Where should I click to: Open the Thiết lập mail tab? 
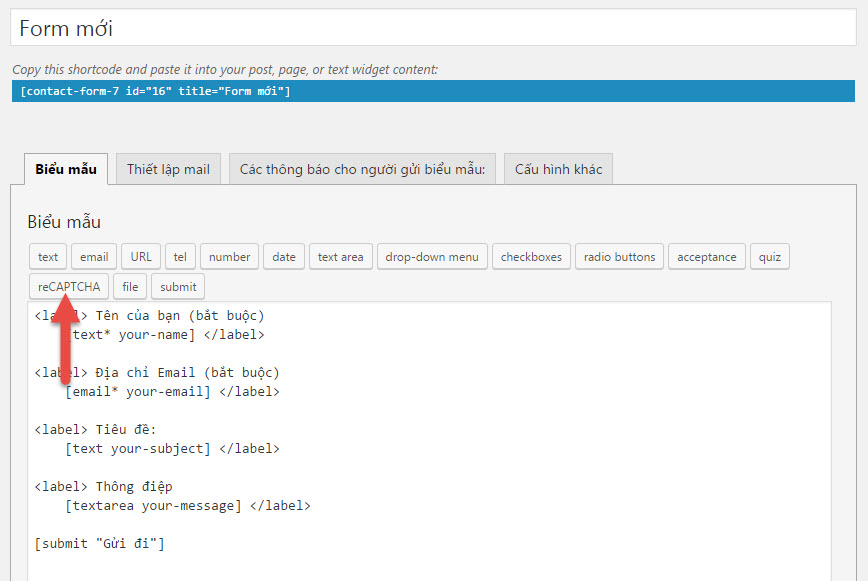[168, 169]
